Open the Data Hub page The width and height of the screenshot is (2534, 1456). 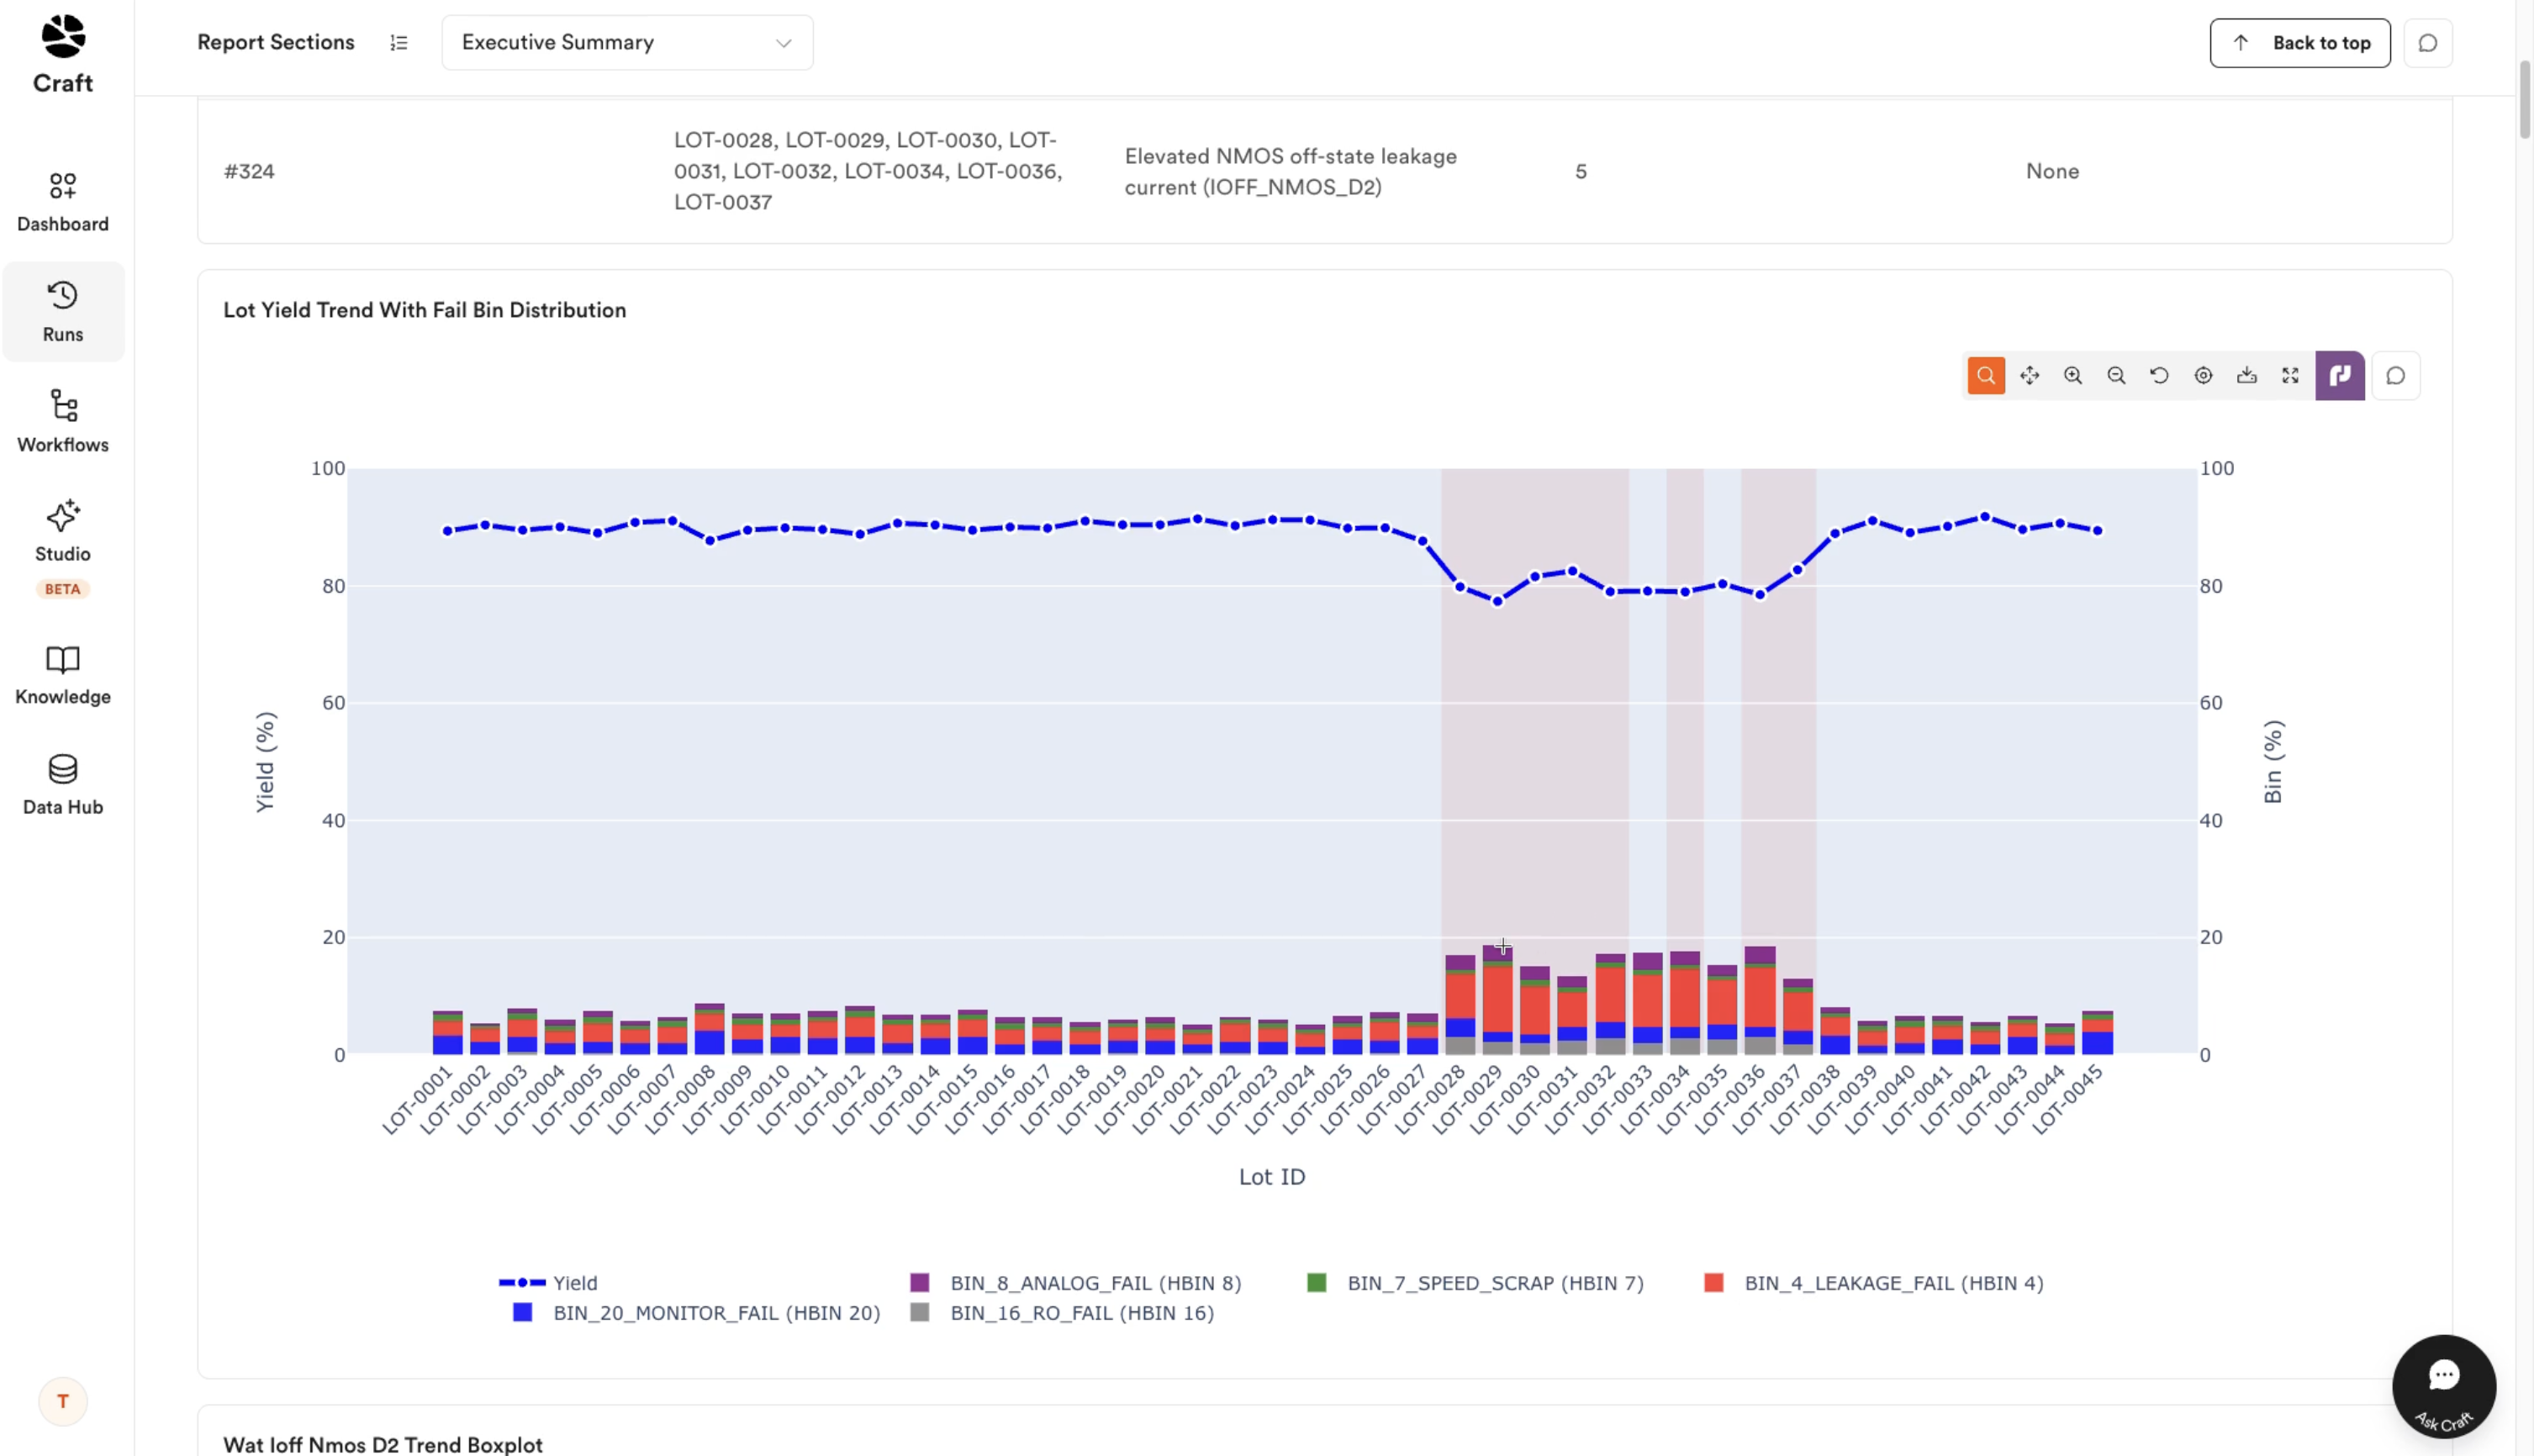tap(63, 784)
